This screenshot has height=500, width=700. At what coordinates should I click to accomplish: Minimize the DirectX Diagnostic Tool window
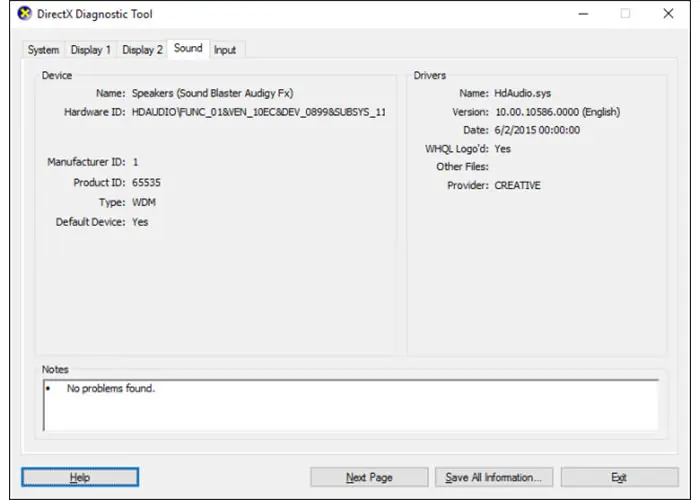pos(583,14)
